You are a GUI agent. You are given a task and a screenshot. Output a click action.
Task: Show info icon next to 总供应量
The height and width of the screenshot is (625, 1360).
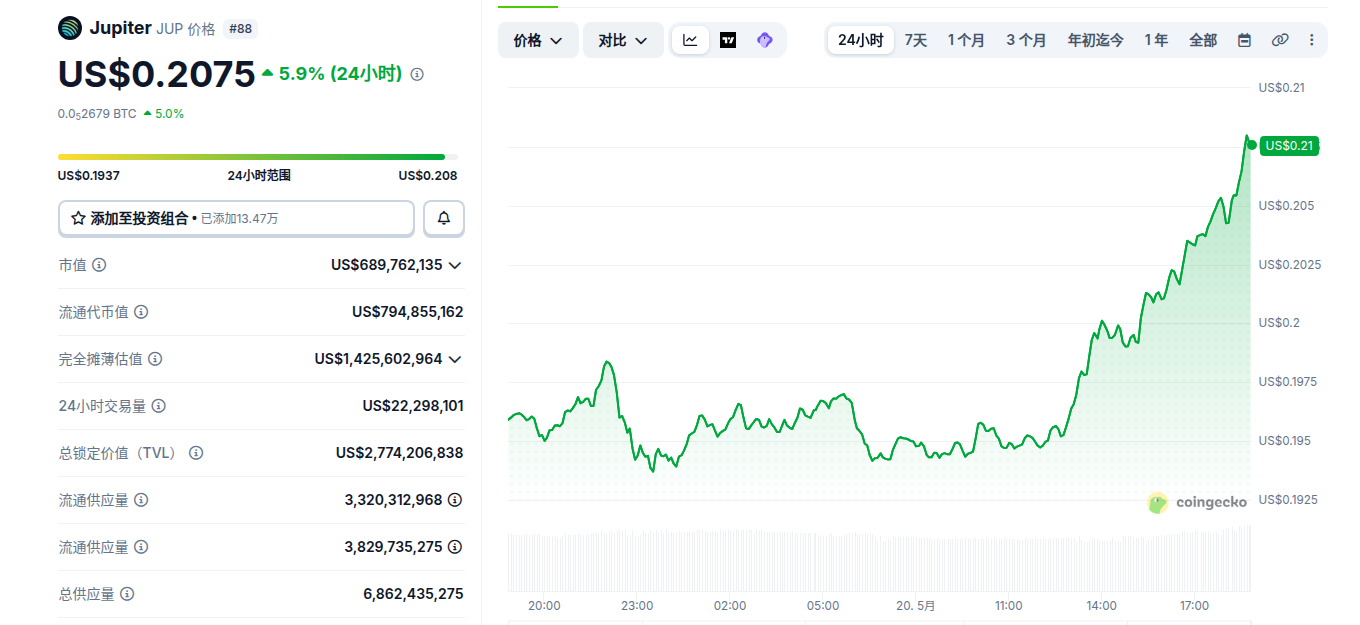tap(127, 594)
